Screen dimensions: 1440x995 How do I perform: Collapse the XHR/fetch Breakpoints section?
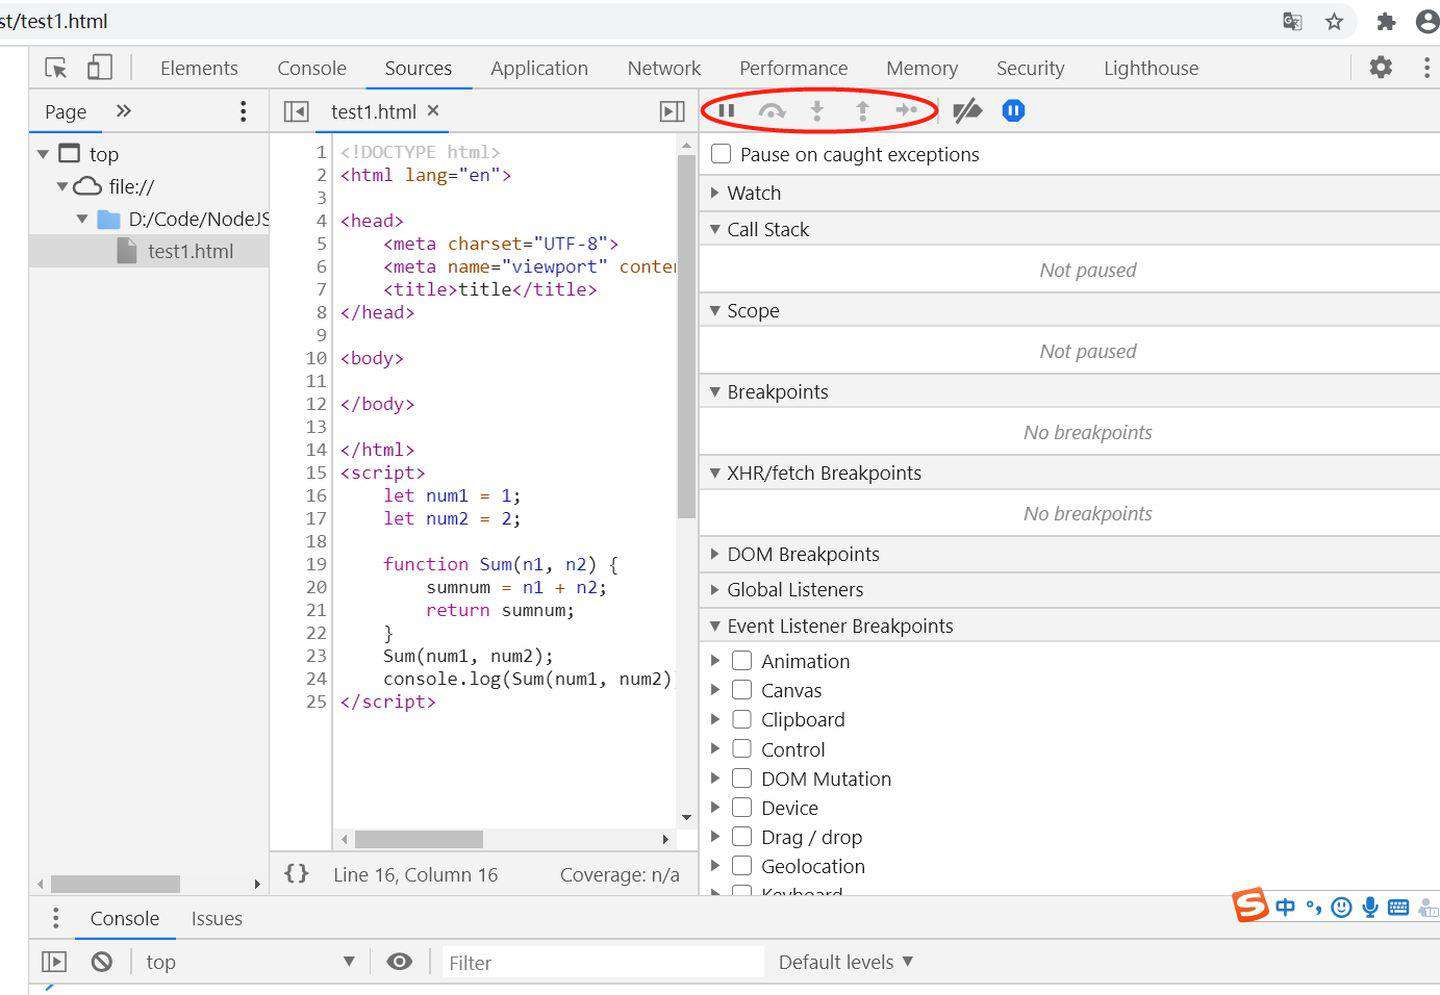coord(715,472)
